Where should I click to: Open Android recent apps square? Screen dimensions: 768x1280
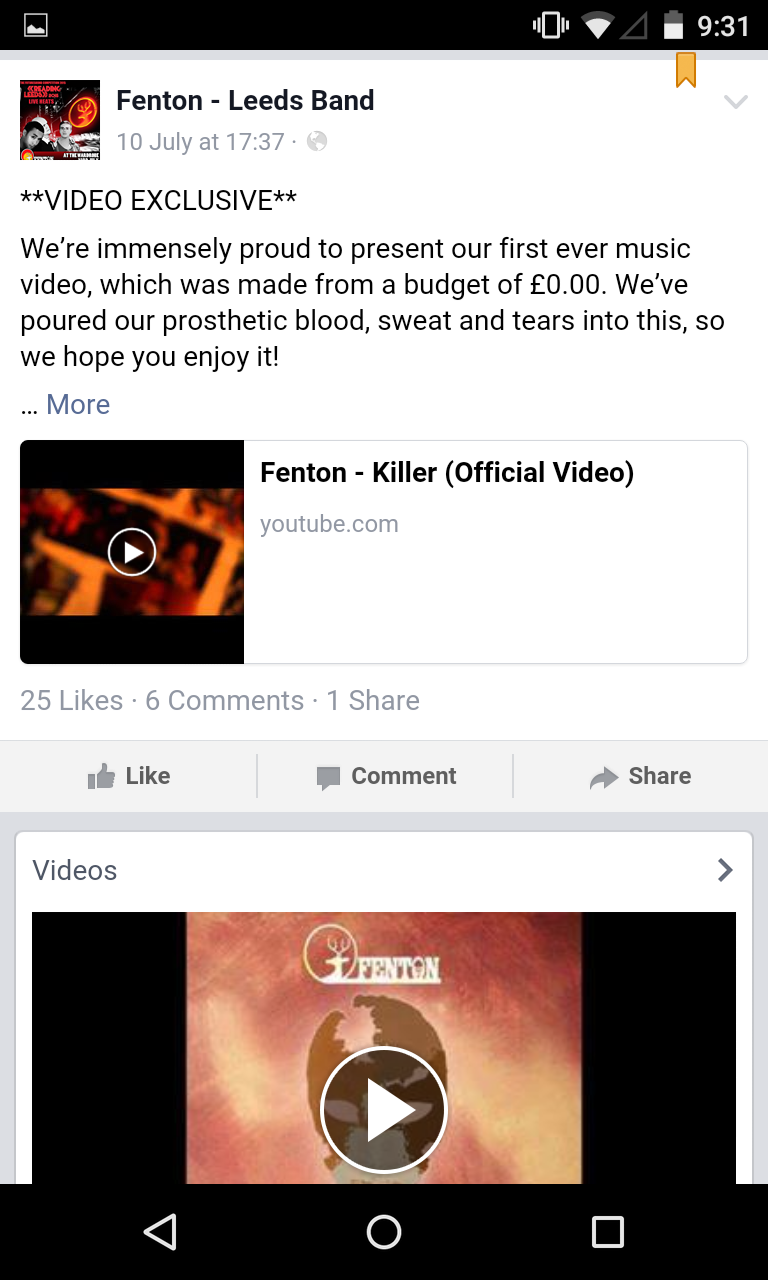608,1232
